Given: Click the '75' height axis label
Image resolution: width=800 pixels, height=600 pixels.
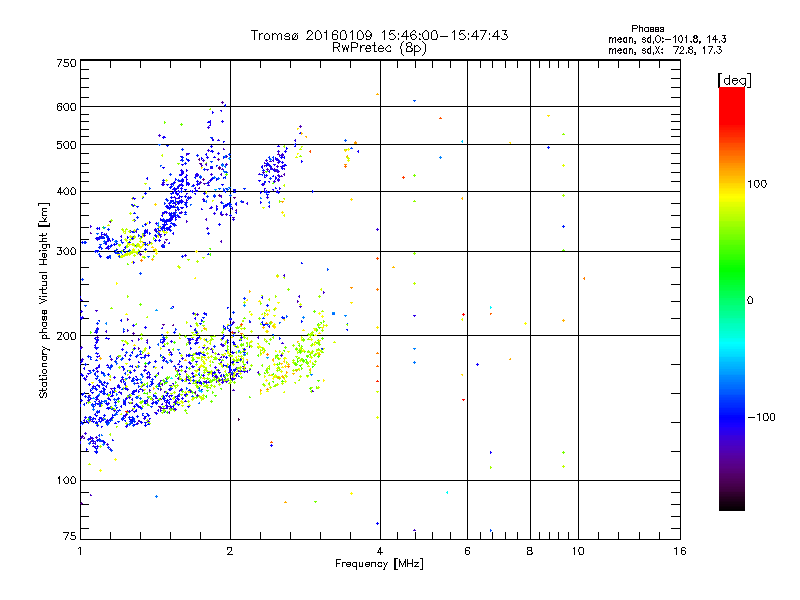Looking at the screenshot, I should tap(70, 536).
